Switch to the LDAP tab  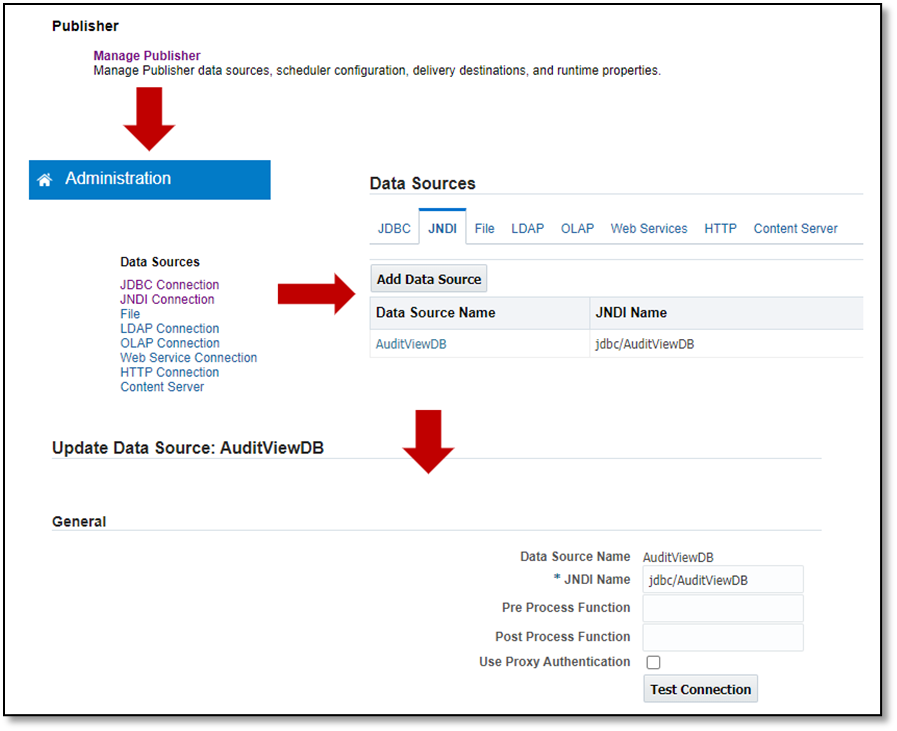click(x=528, y=228)
